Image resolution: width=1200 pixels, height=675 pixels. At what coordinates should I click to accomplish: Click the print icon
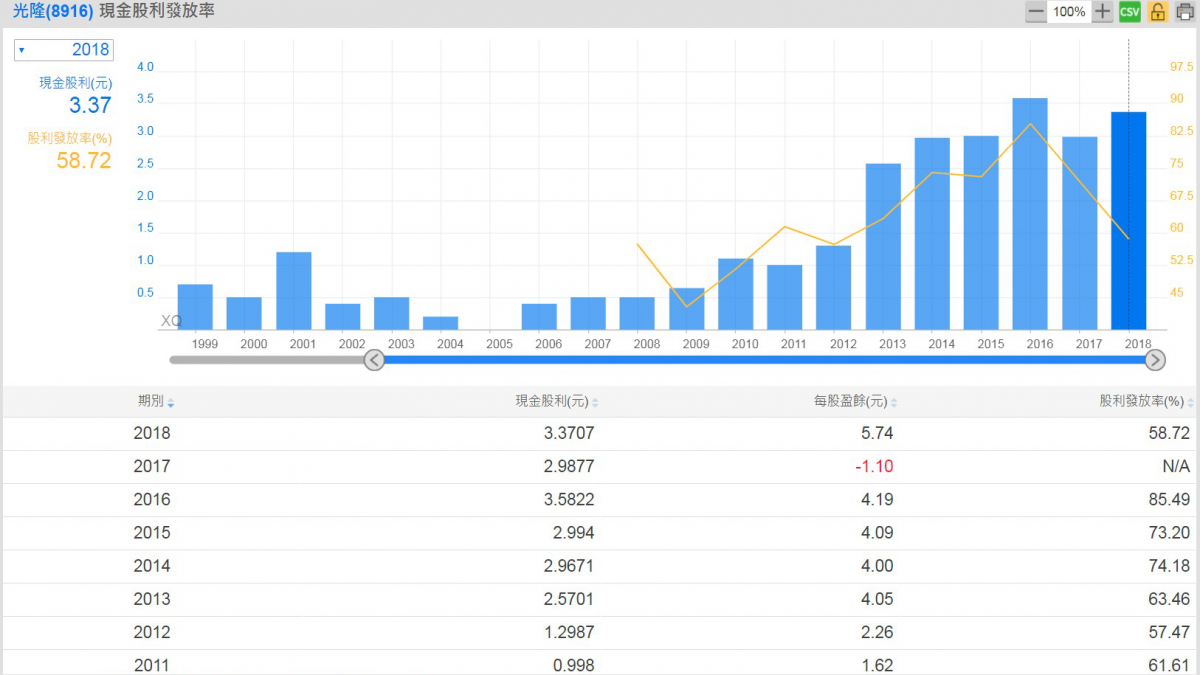tap(1185, 12)
